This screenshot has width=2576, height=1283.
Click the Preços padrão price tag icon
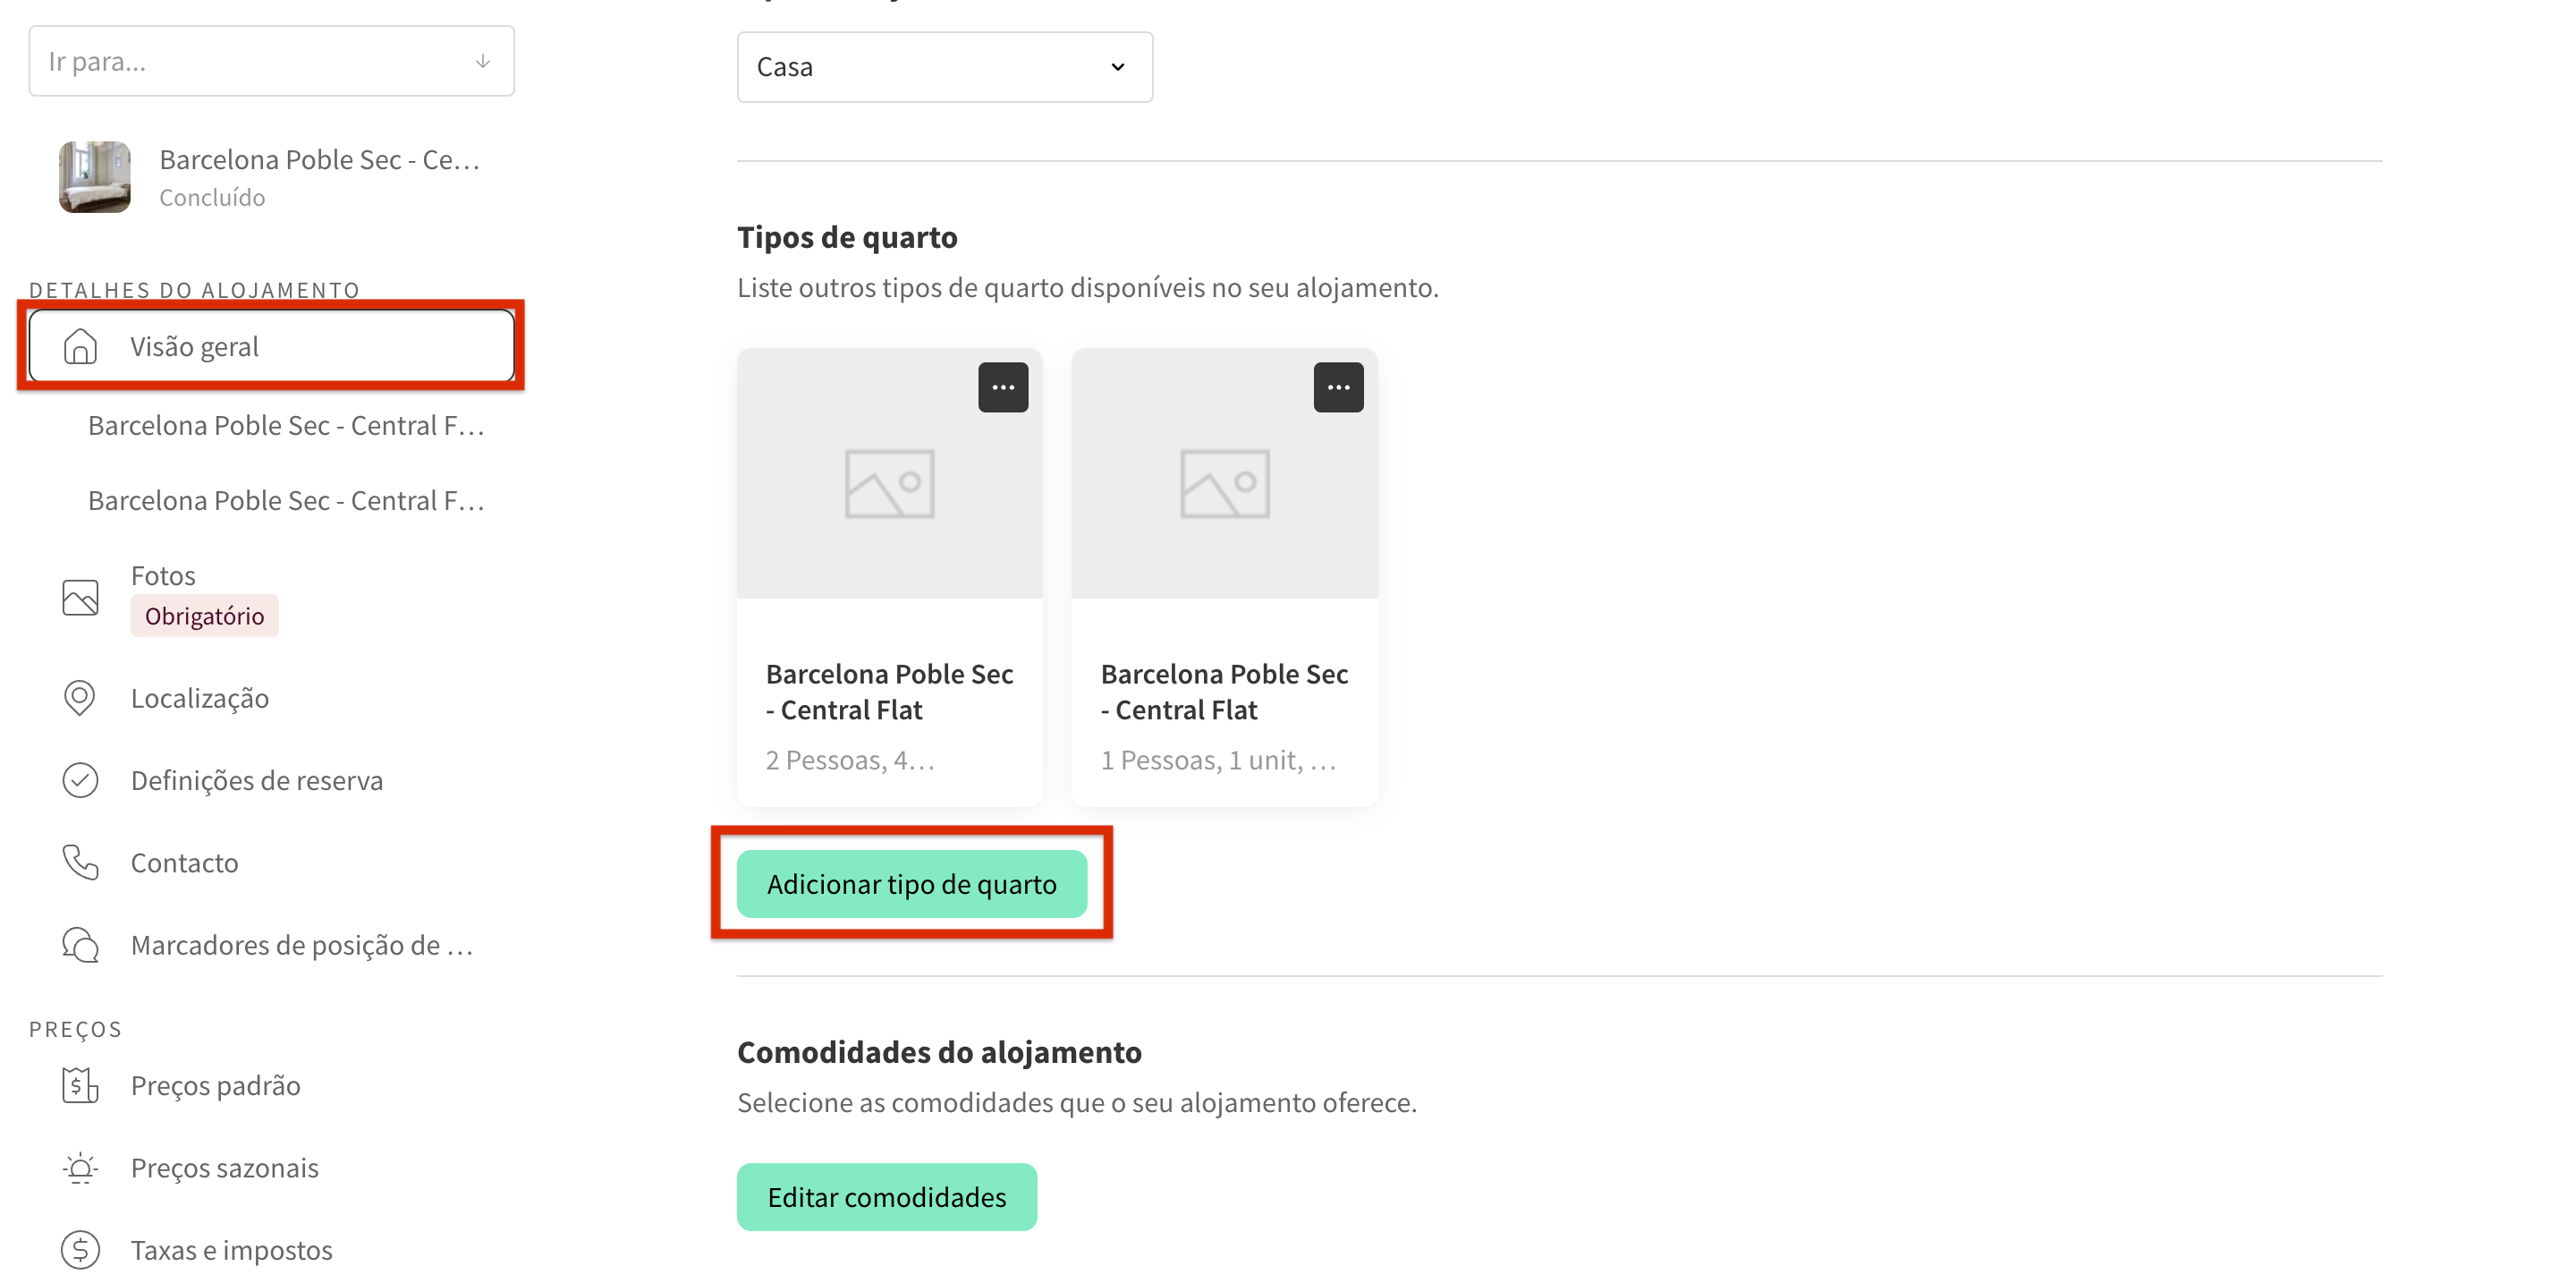[80, 1085]
